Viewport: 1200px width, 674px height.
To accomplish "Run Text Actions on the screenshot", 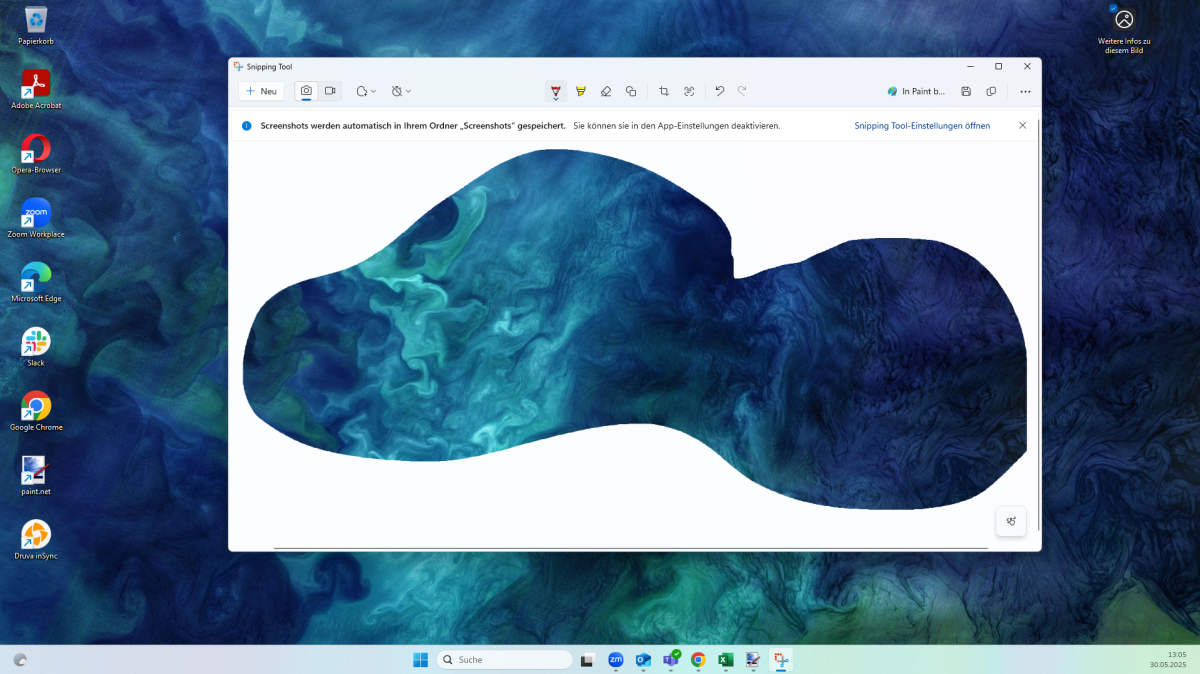I will [x=689, y=91].
